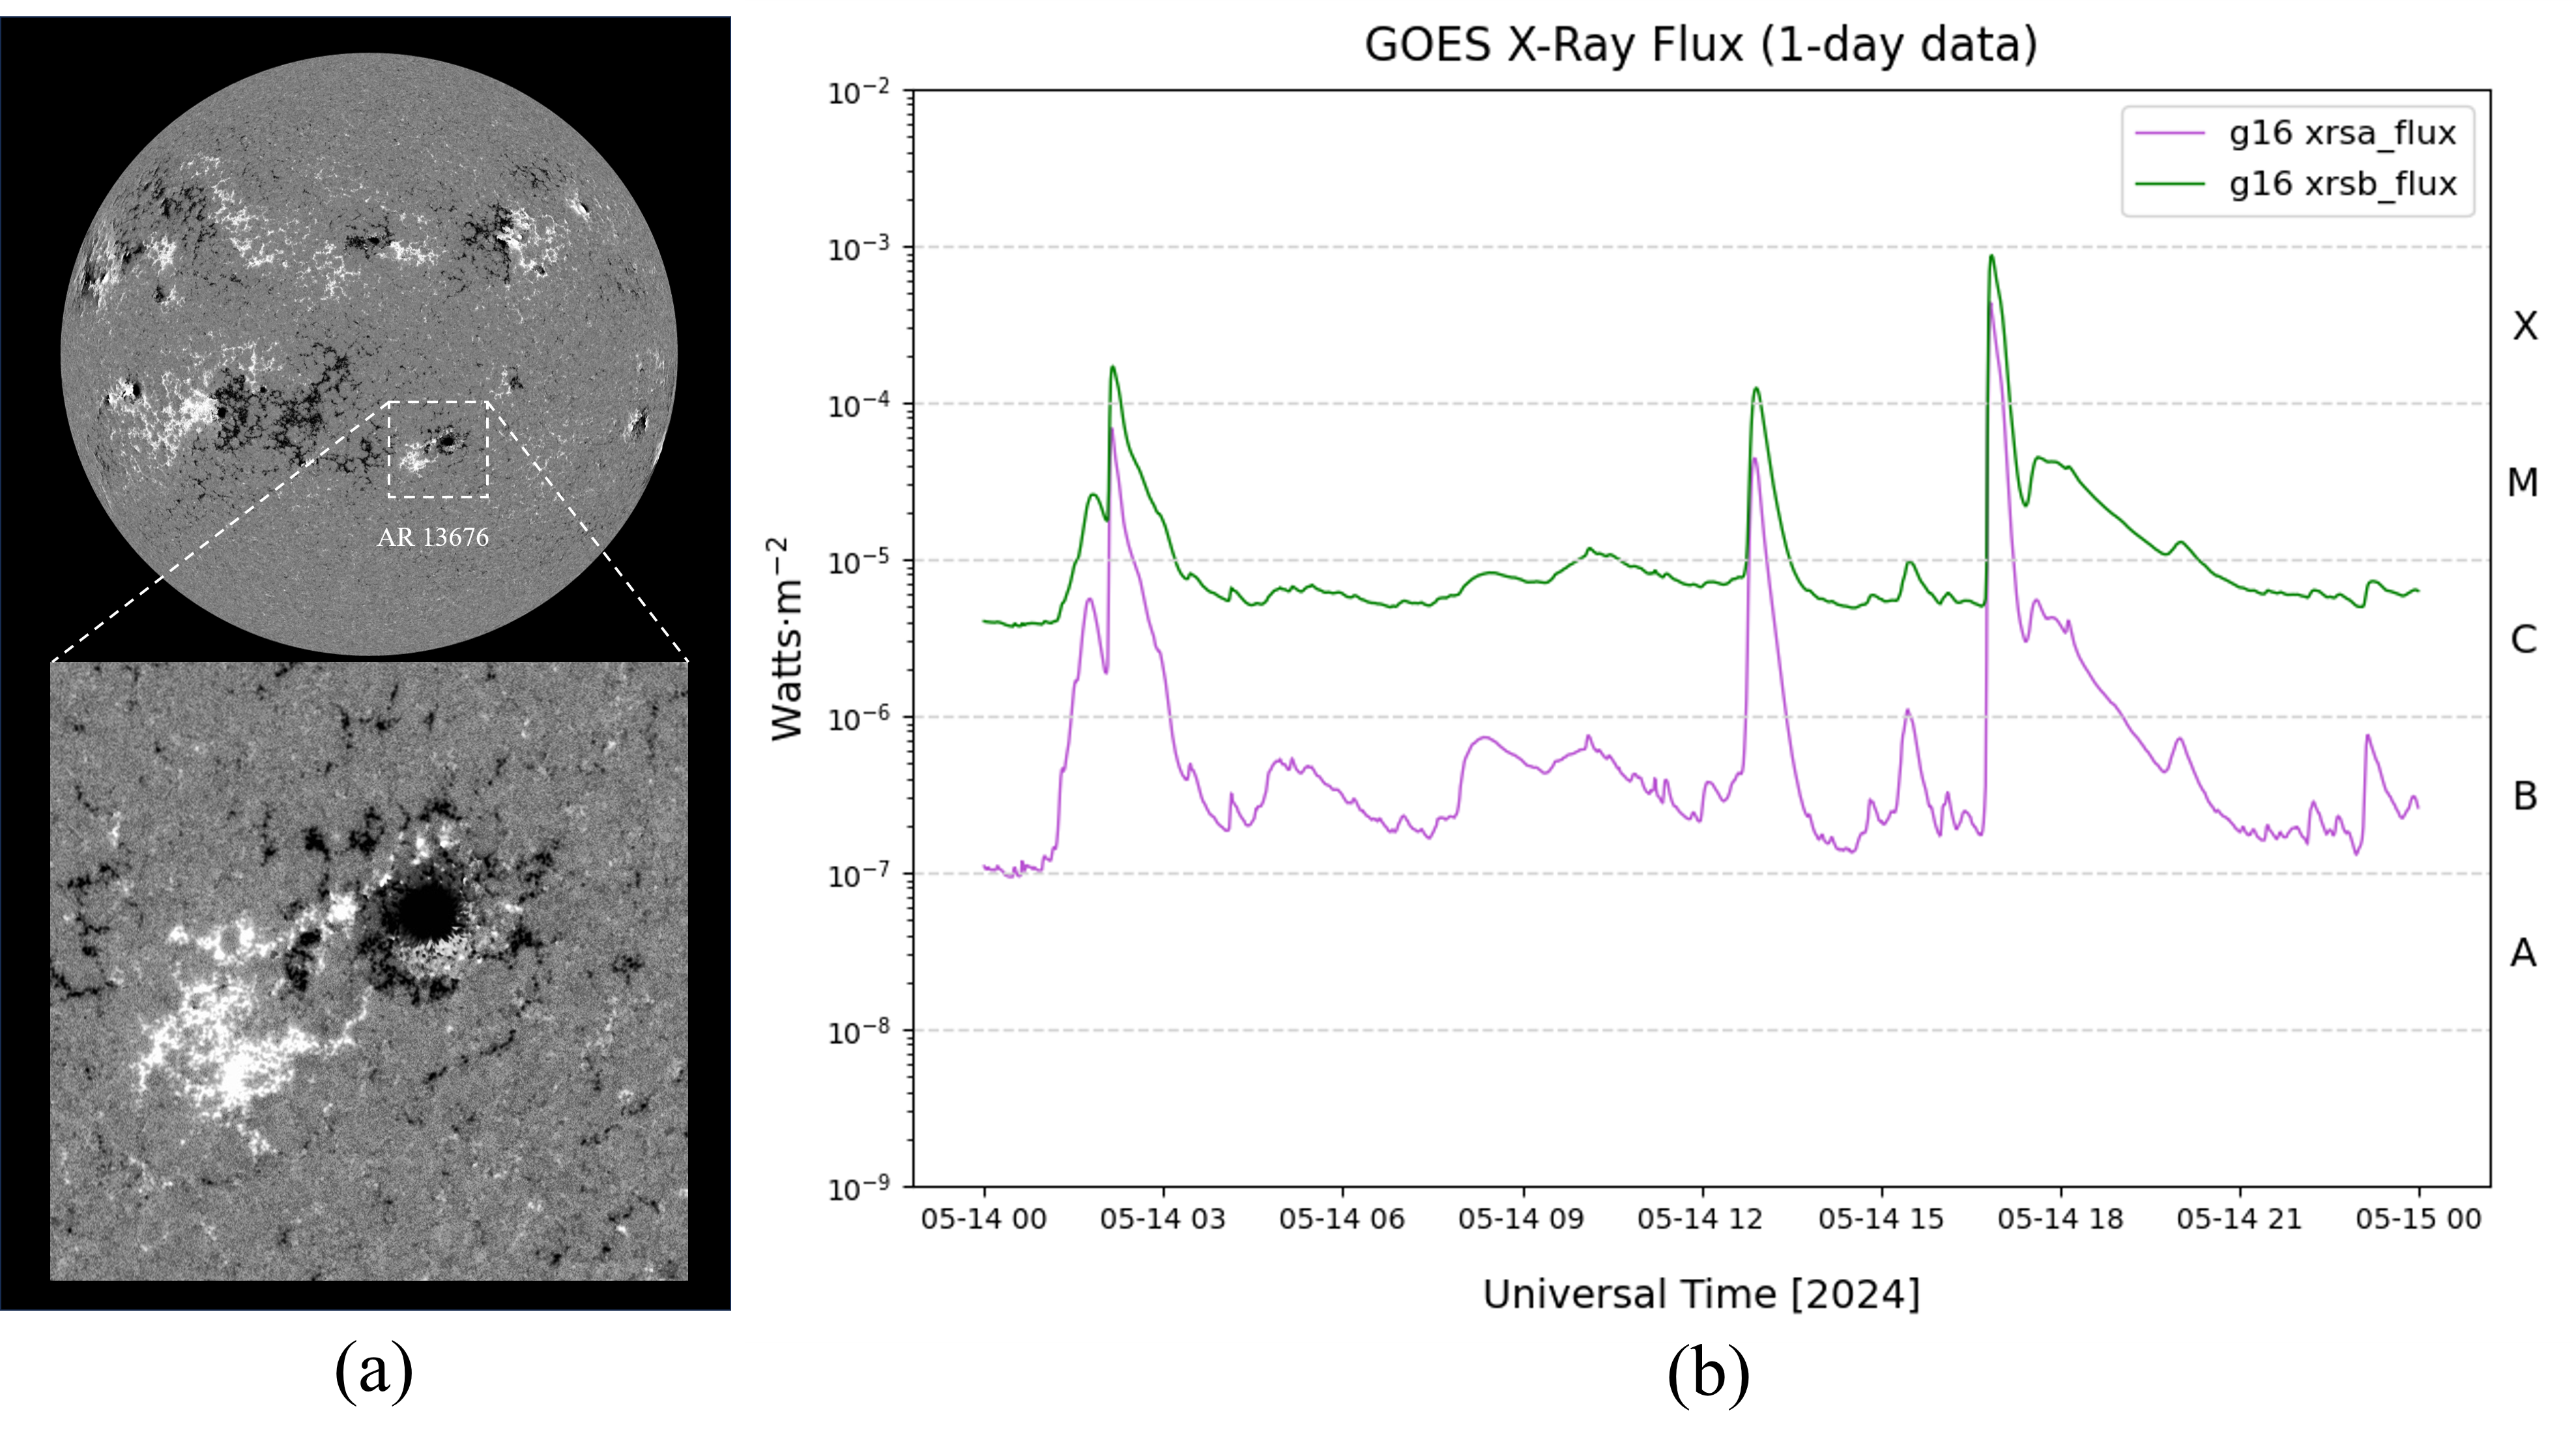Image resolution: width=2574 pixels, height=1456 pixels.
Task: Click inside the dashed box on the solar disk
Action: [438, 449]
